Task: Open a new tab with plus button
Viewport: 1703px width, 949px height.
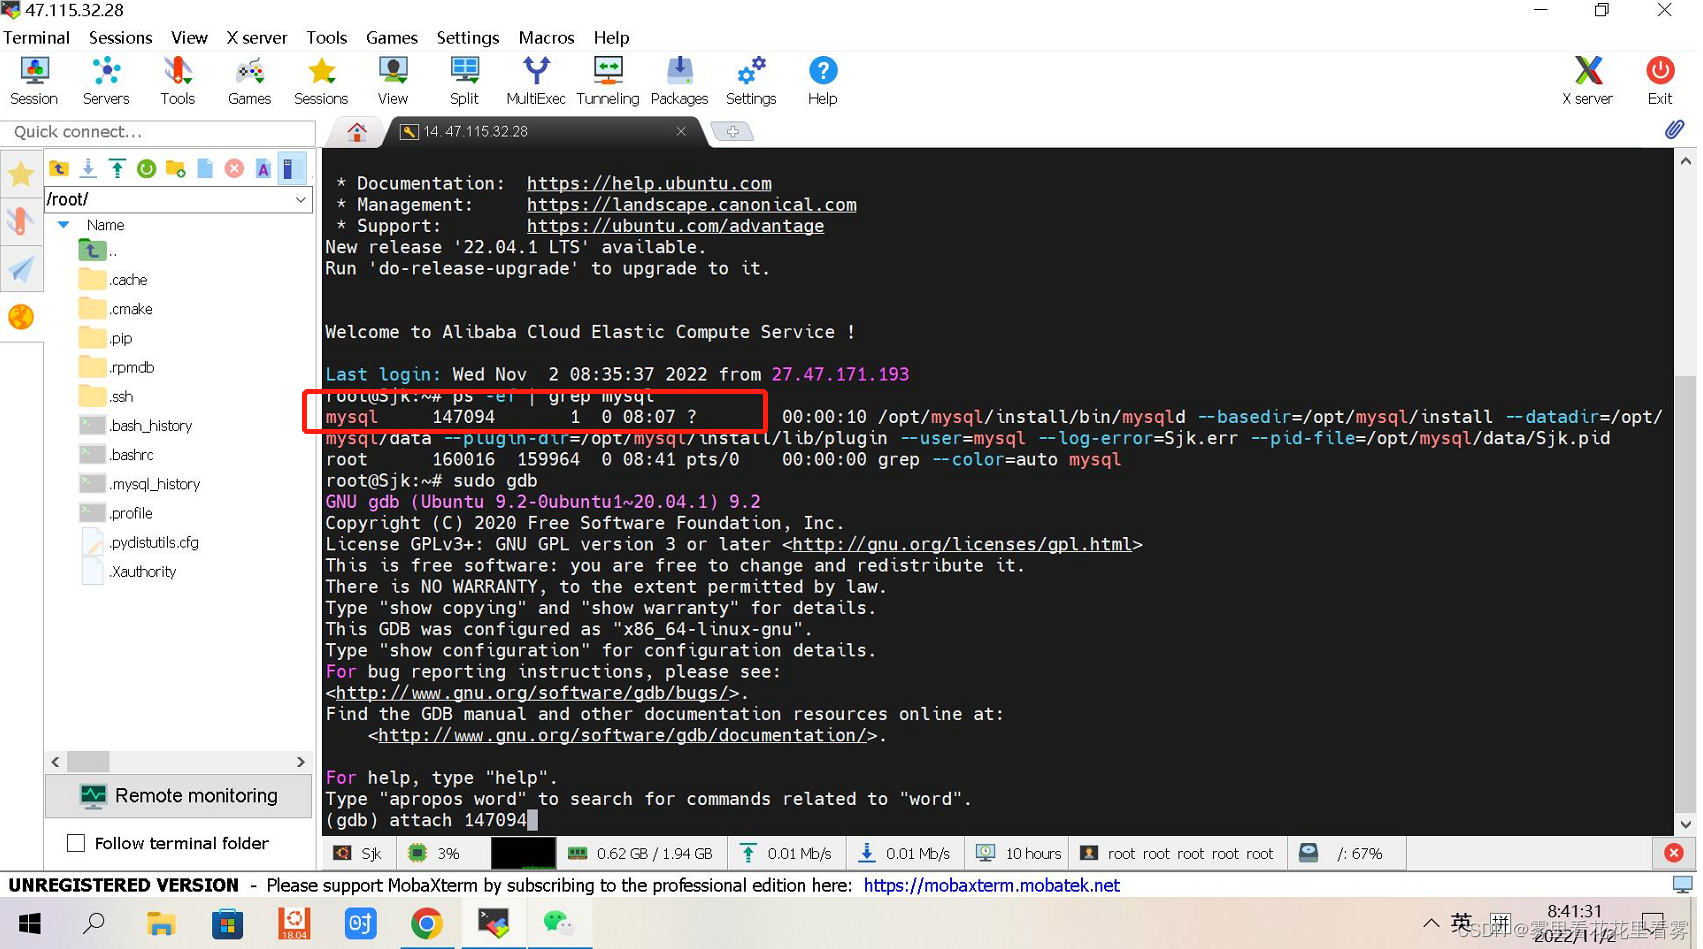Action: (732, 132)
